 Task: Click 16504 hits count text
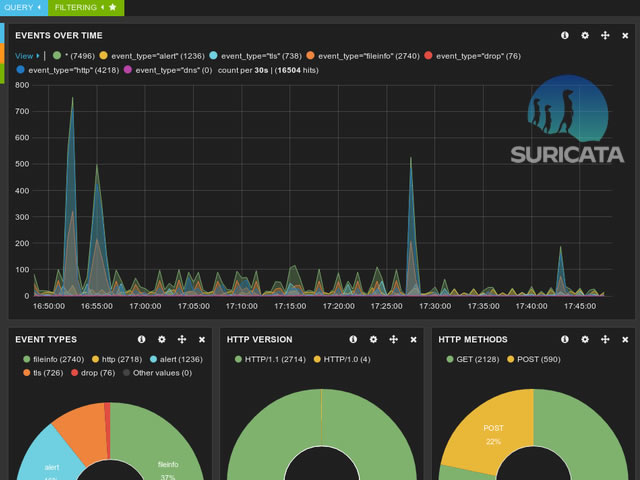296,70
